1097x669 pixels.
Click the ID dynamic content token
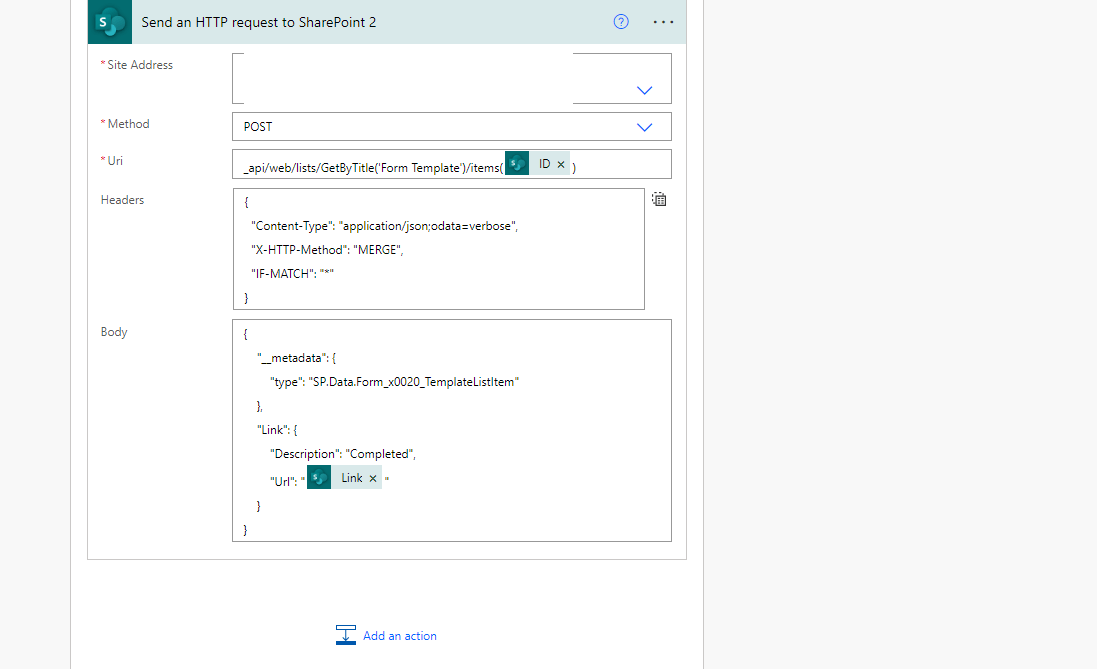[x=537, y=164]
